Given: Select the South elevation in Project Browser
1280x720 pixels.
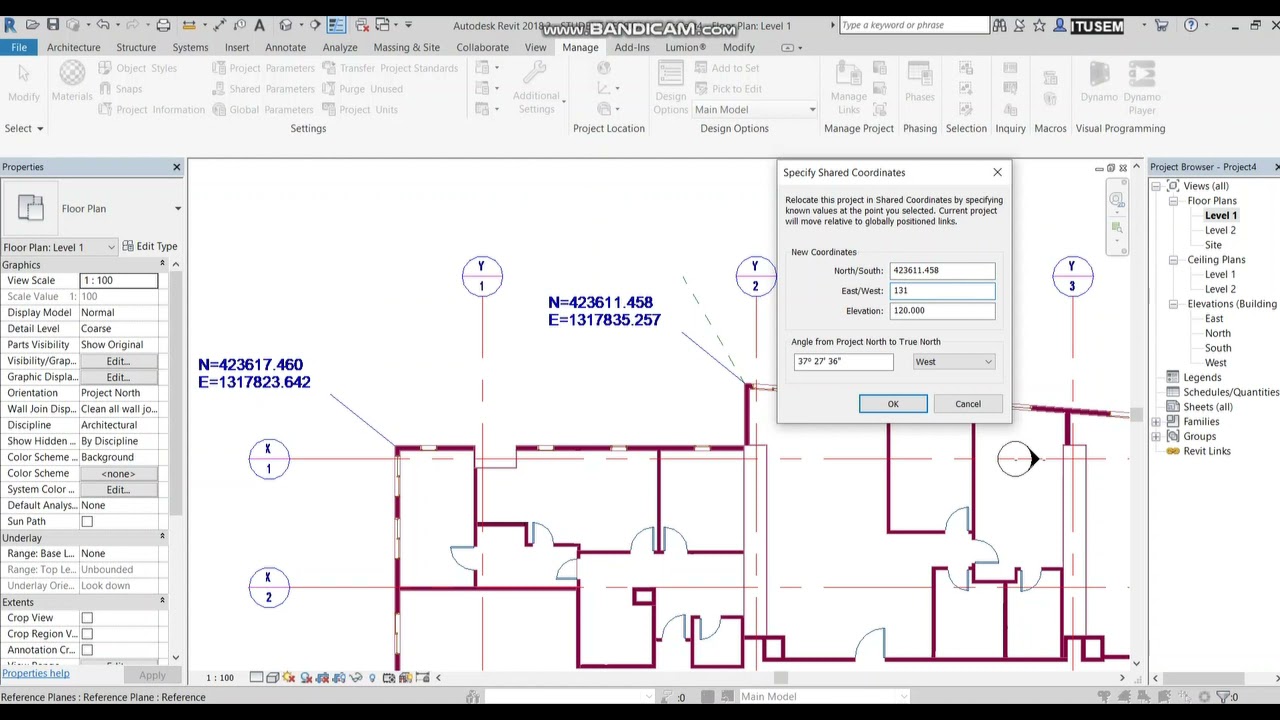Looking at the screenshot, I should [x=1218, y=348].
